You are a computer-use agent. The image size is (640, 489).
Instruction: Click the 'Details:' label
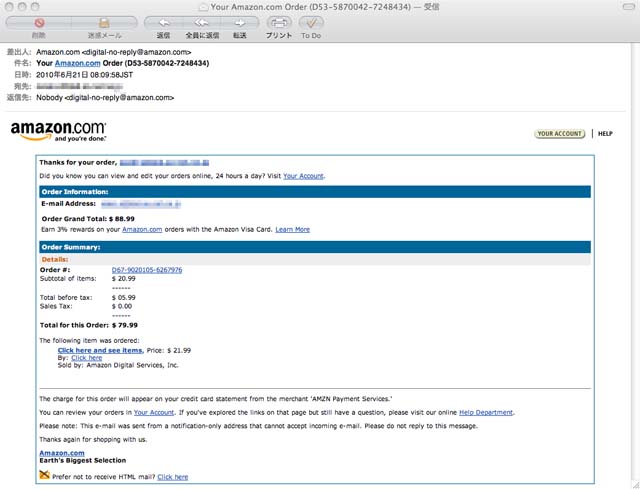55,260
